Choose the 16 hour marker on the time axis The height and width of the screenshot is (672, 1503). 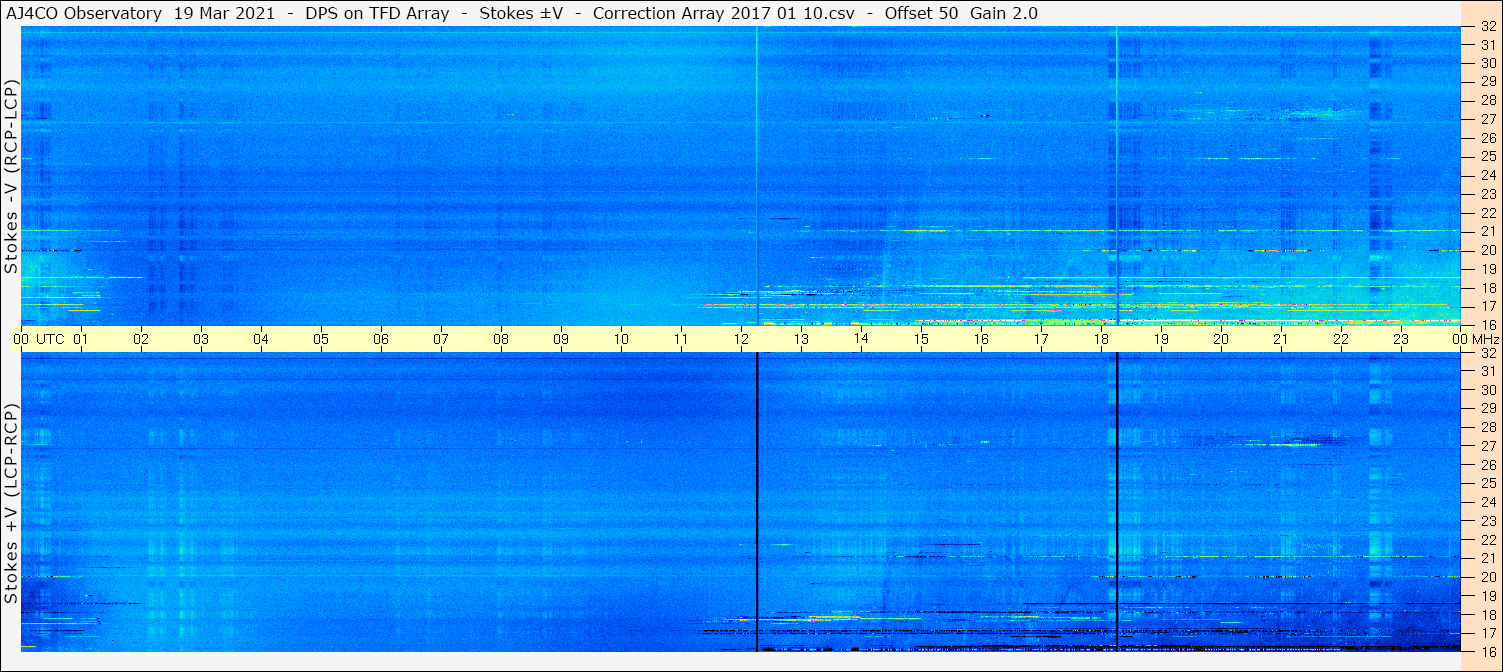981,340
